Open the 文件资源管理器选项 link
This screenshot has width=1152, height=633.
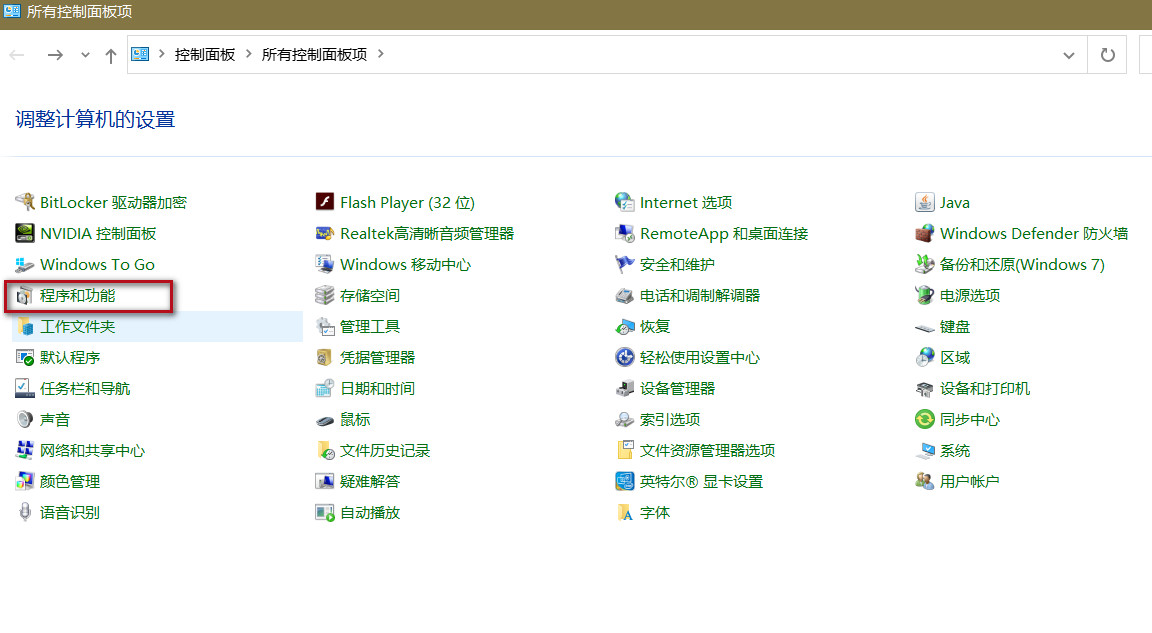coord(708,450)
